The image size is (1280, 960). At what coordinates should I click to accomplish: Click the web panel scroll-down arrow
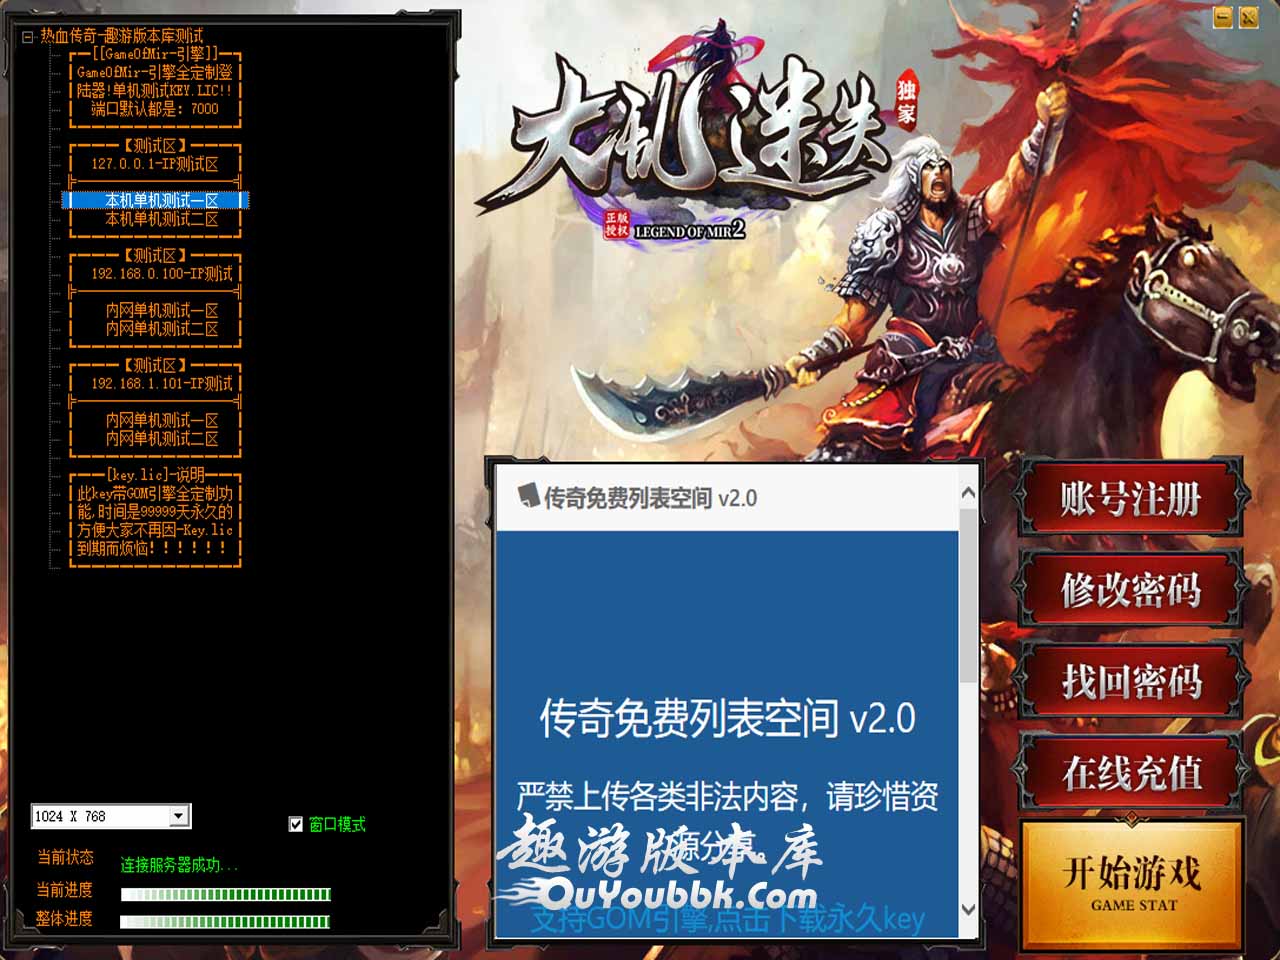(x=968, y=909)
